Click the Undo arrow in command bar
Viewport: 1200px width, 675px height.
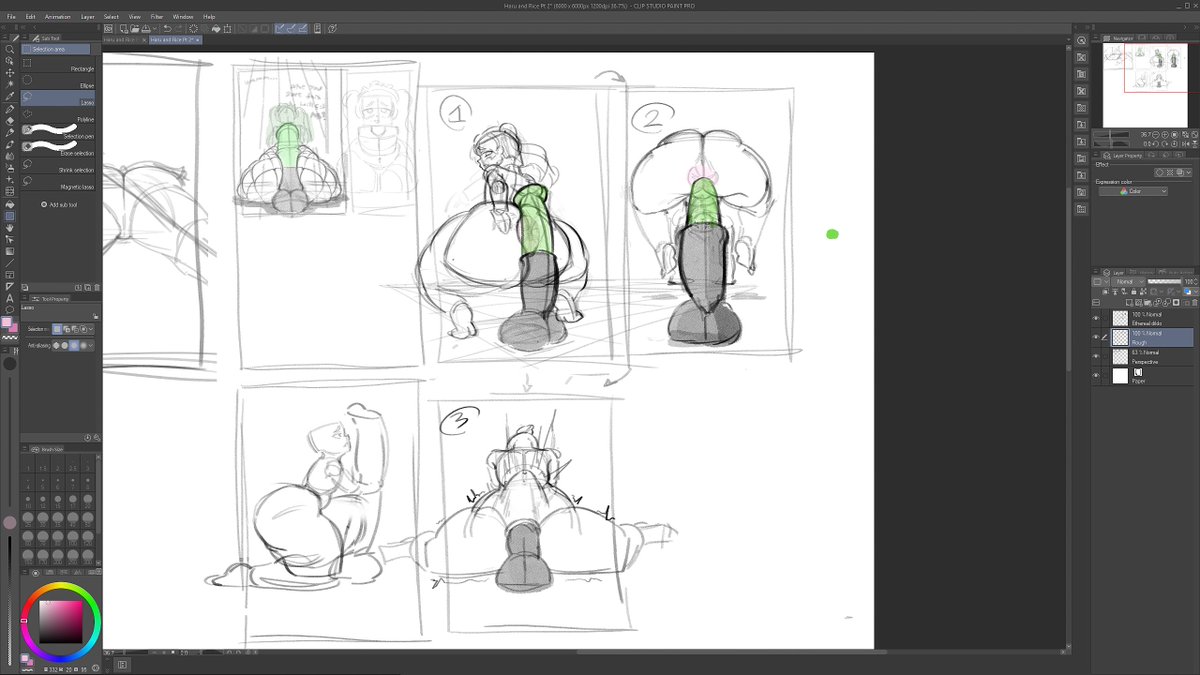coord(166,29)
